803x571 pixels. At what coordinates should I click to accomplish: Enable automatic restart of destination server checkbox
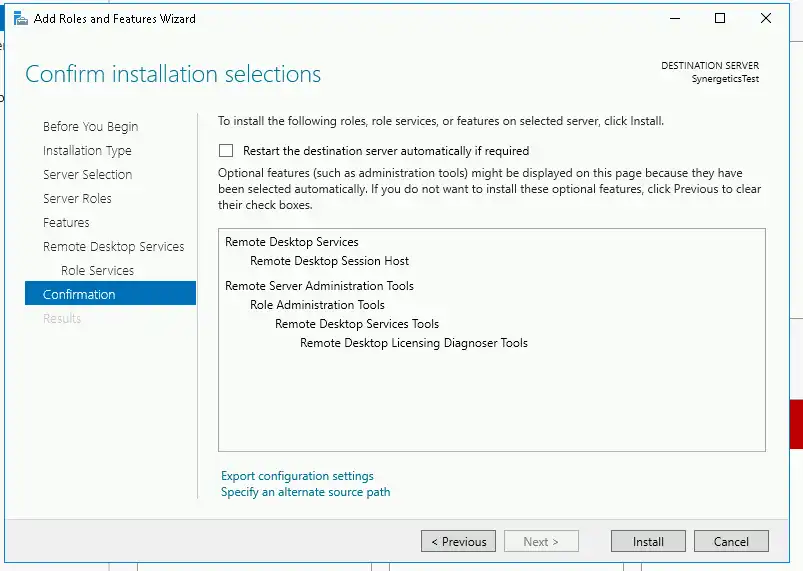pyautogui.click(x=226, y=151)
